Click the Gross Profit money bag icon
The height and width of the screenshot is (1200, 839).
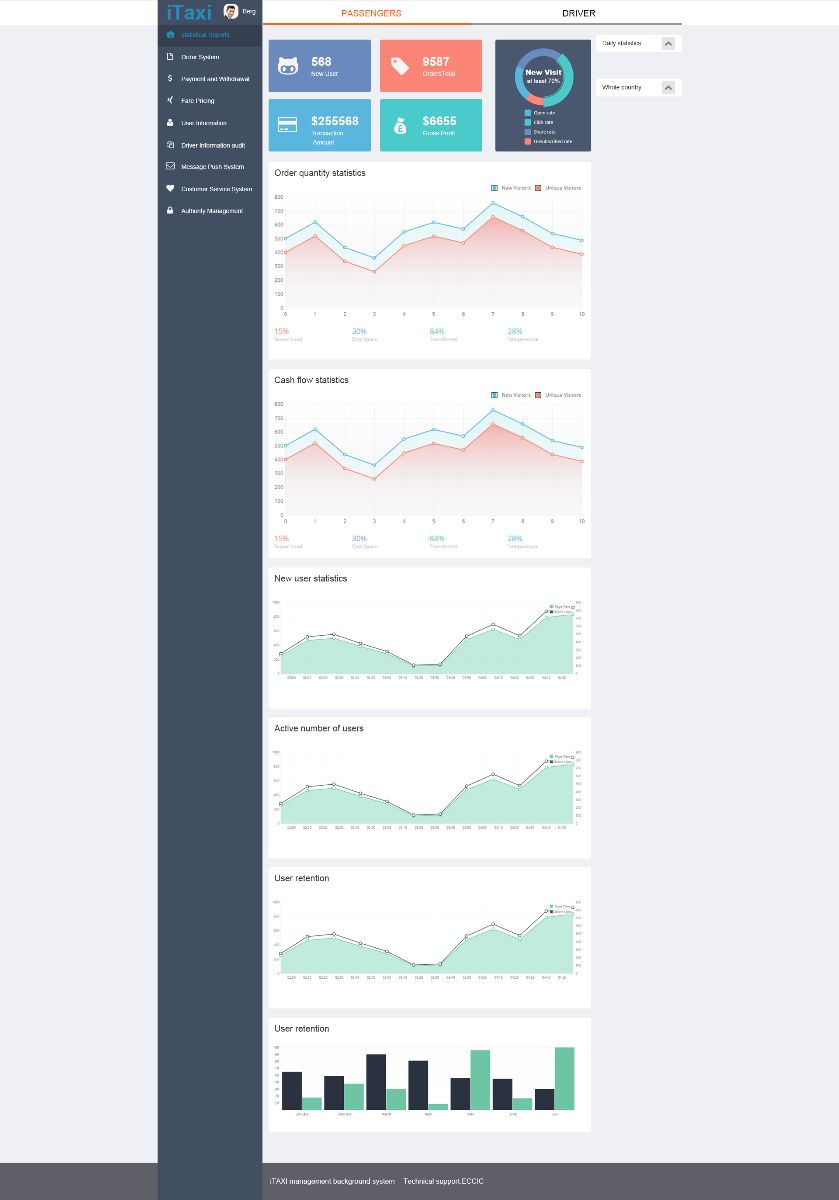[x=399, y=126]
